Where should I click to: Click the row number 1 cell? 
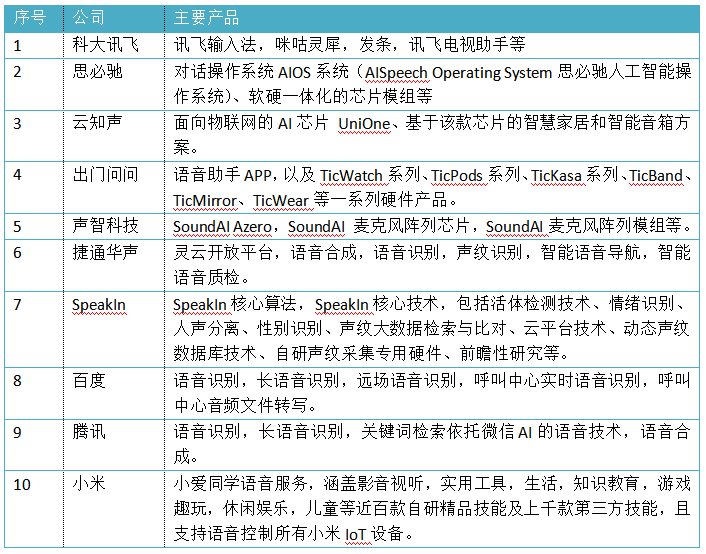point(34,45)
